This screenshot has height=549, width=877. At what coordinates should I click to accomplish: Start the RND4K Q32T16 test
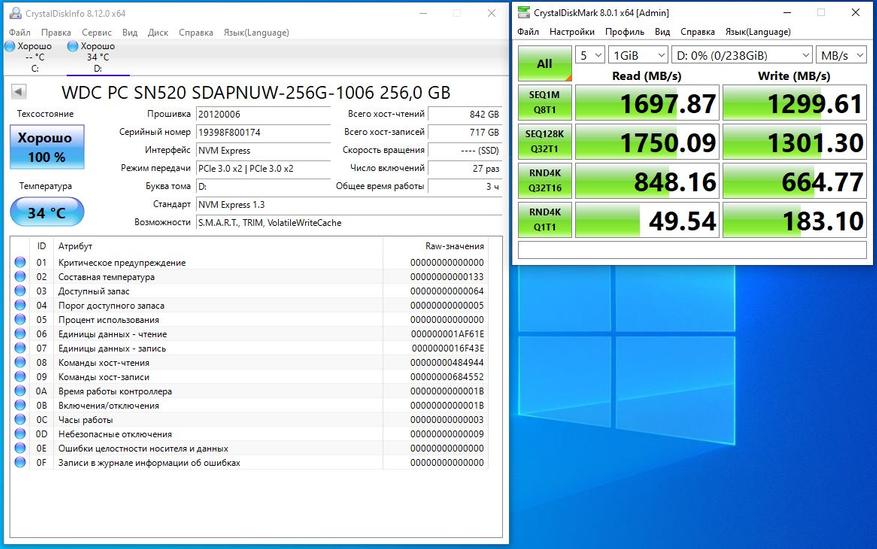click(544, 181)
